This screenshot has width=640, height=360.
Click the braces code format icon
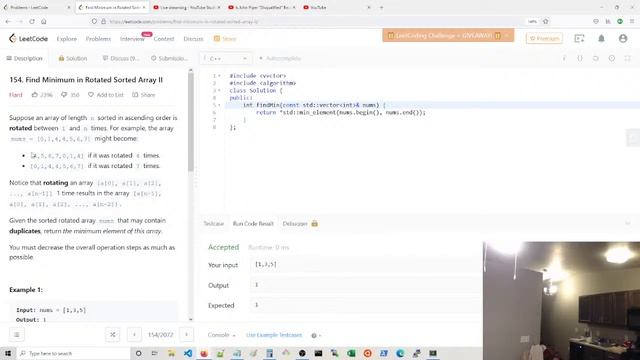tap(580, 58)
